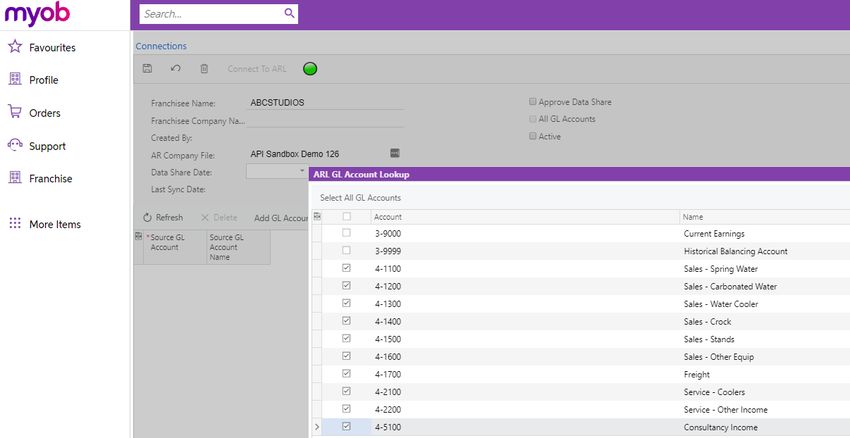The width and height of the screenshot is (850, 438).
Task: Uncheck the 4-1600 Other Equip checkbox
Action: 346,356
